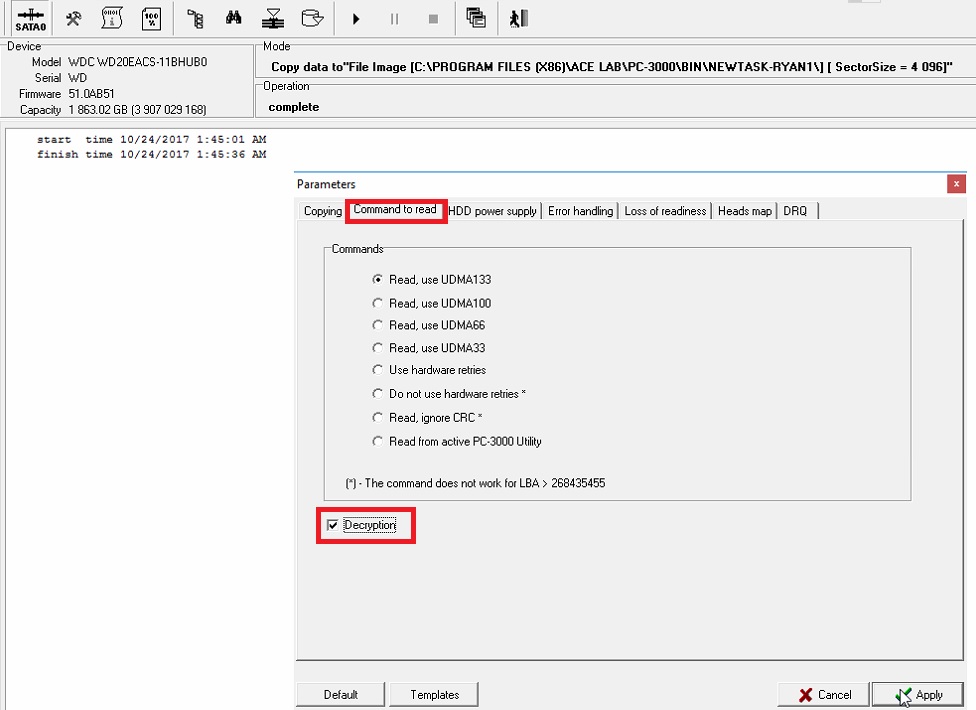Open the HDD power supply tab
The image size is (976, 710).
[x=492, y=211]
